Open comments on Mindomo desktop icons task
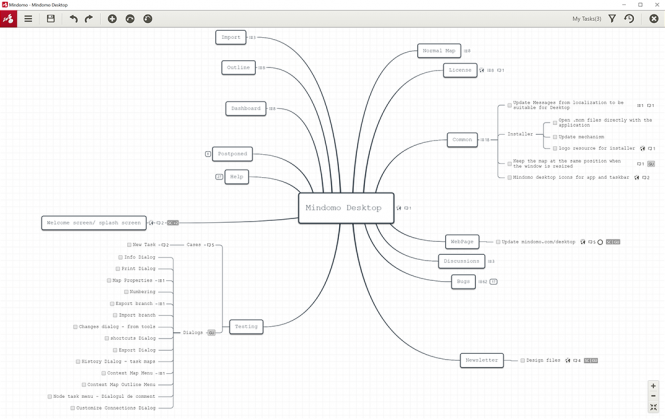665x419 pixels. tap(645, 178)
